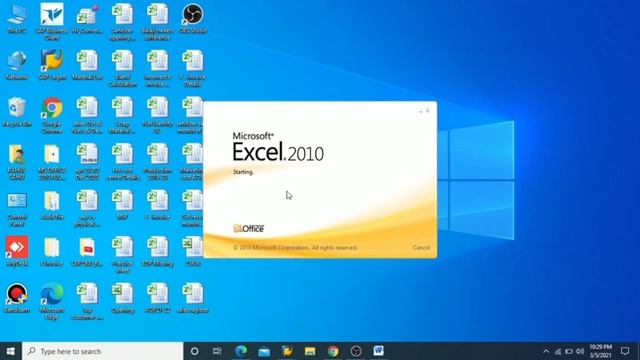Select user folder with person icon
This screenshot has height=360, width=640.
tap(17, 162)
